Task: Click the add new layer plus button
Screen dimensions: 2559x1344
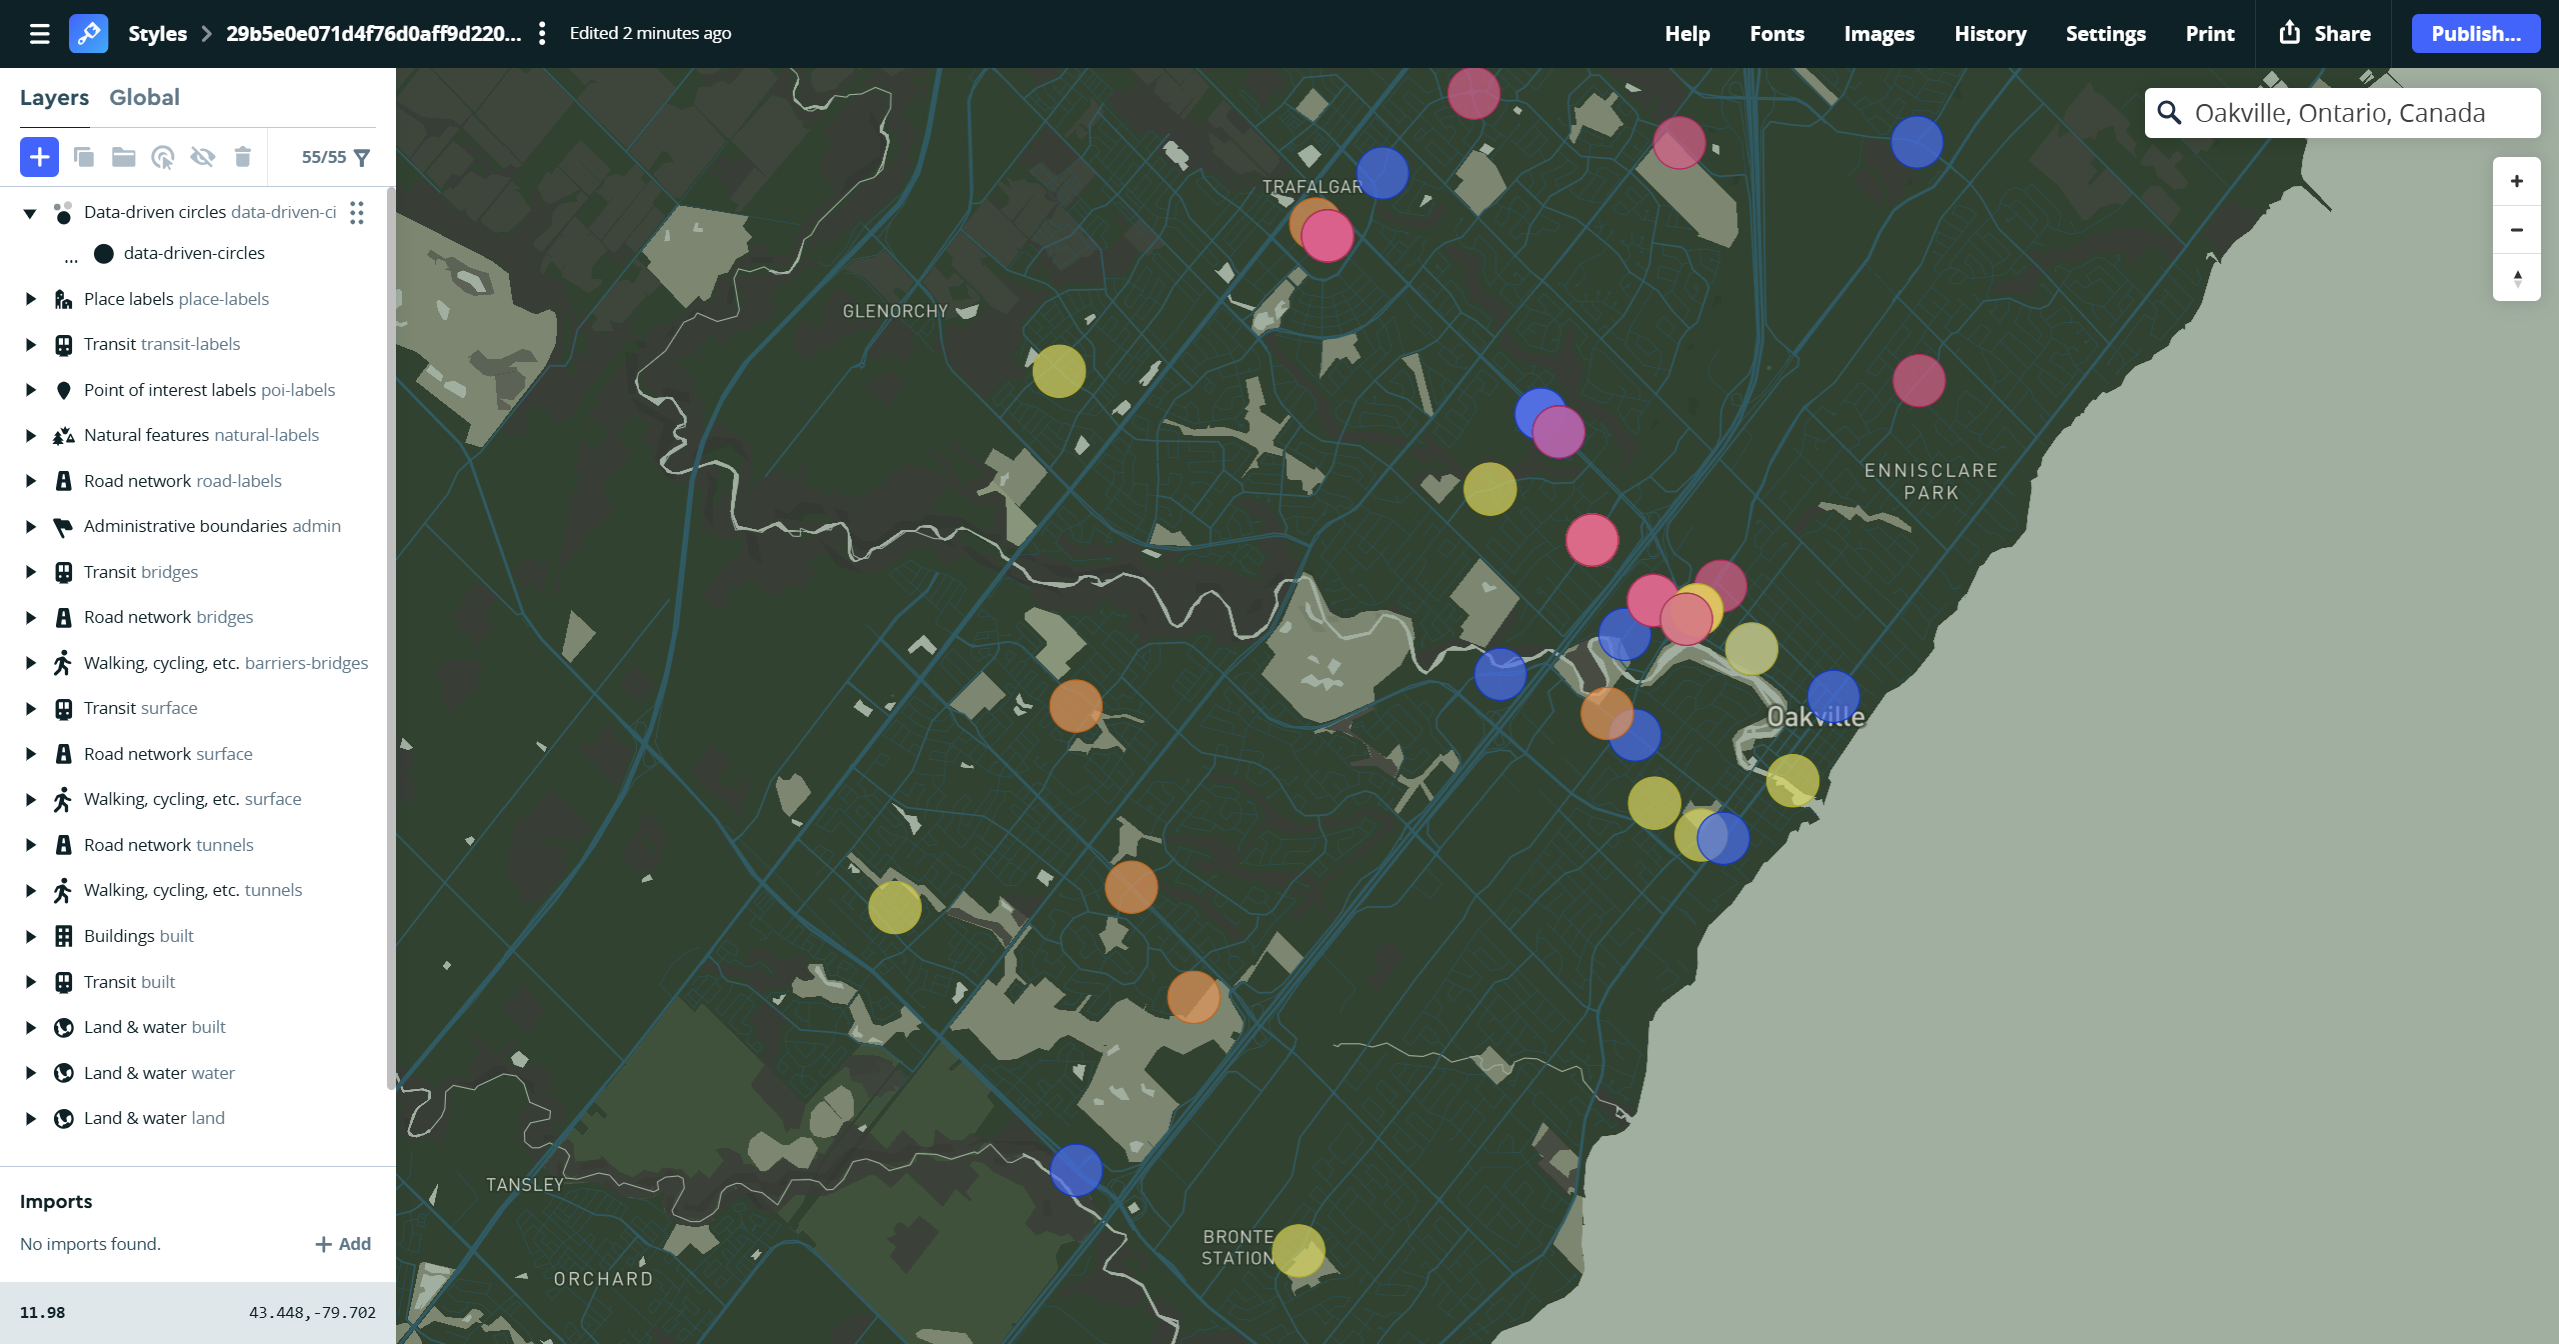Action: [39, 157]
